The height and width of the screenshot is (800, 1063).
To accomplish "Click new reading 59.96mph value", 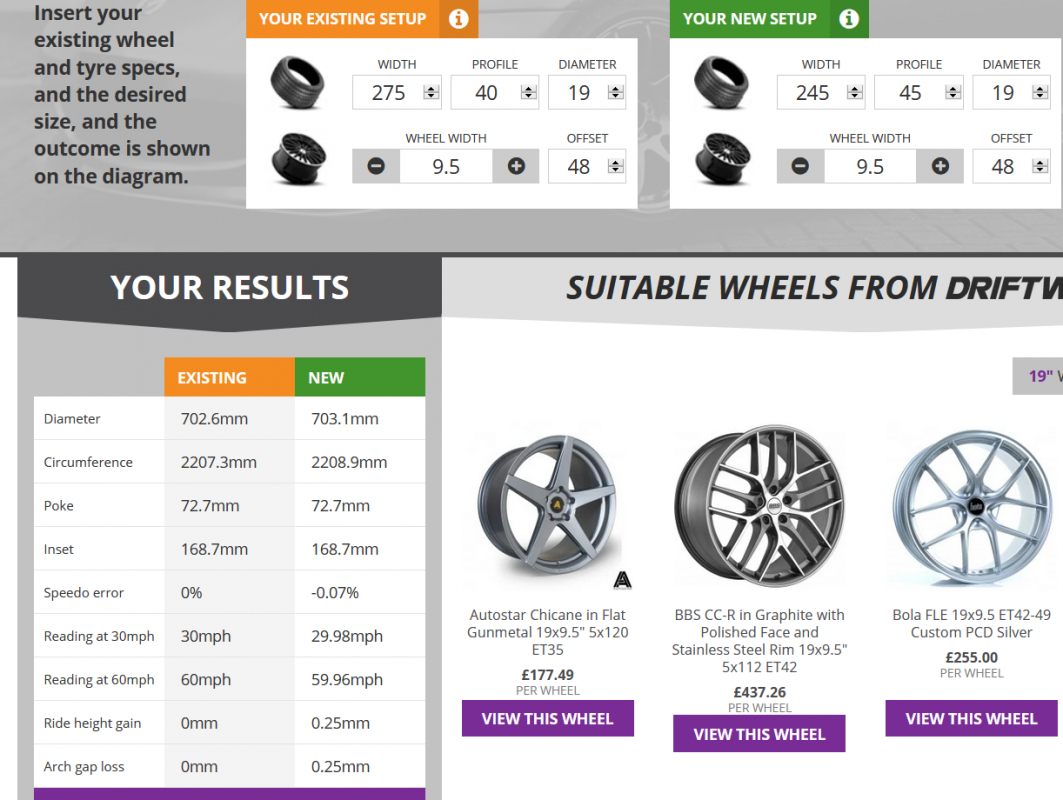I will pos(347,679).
